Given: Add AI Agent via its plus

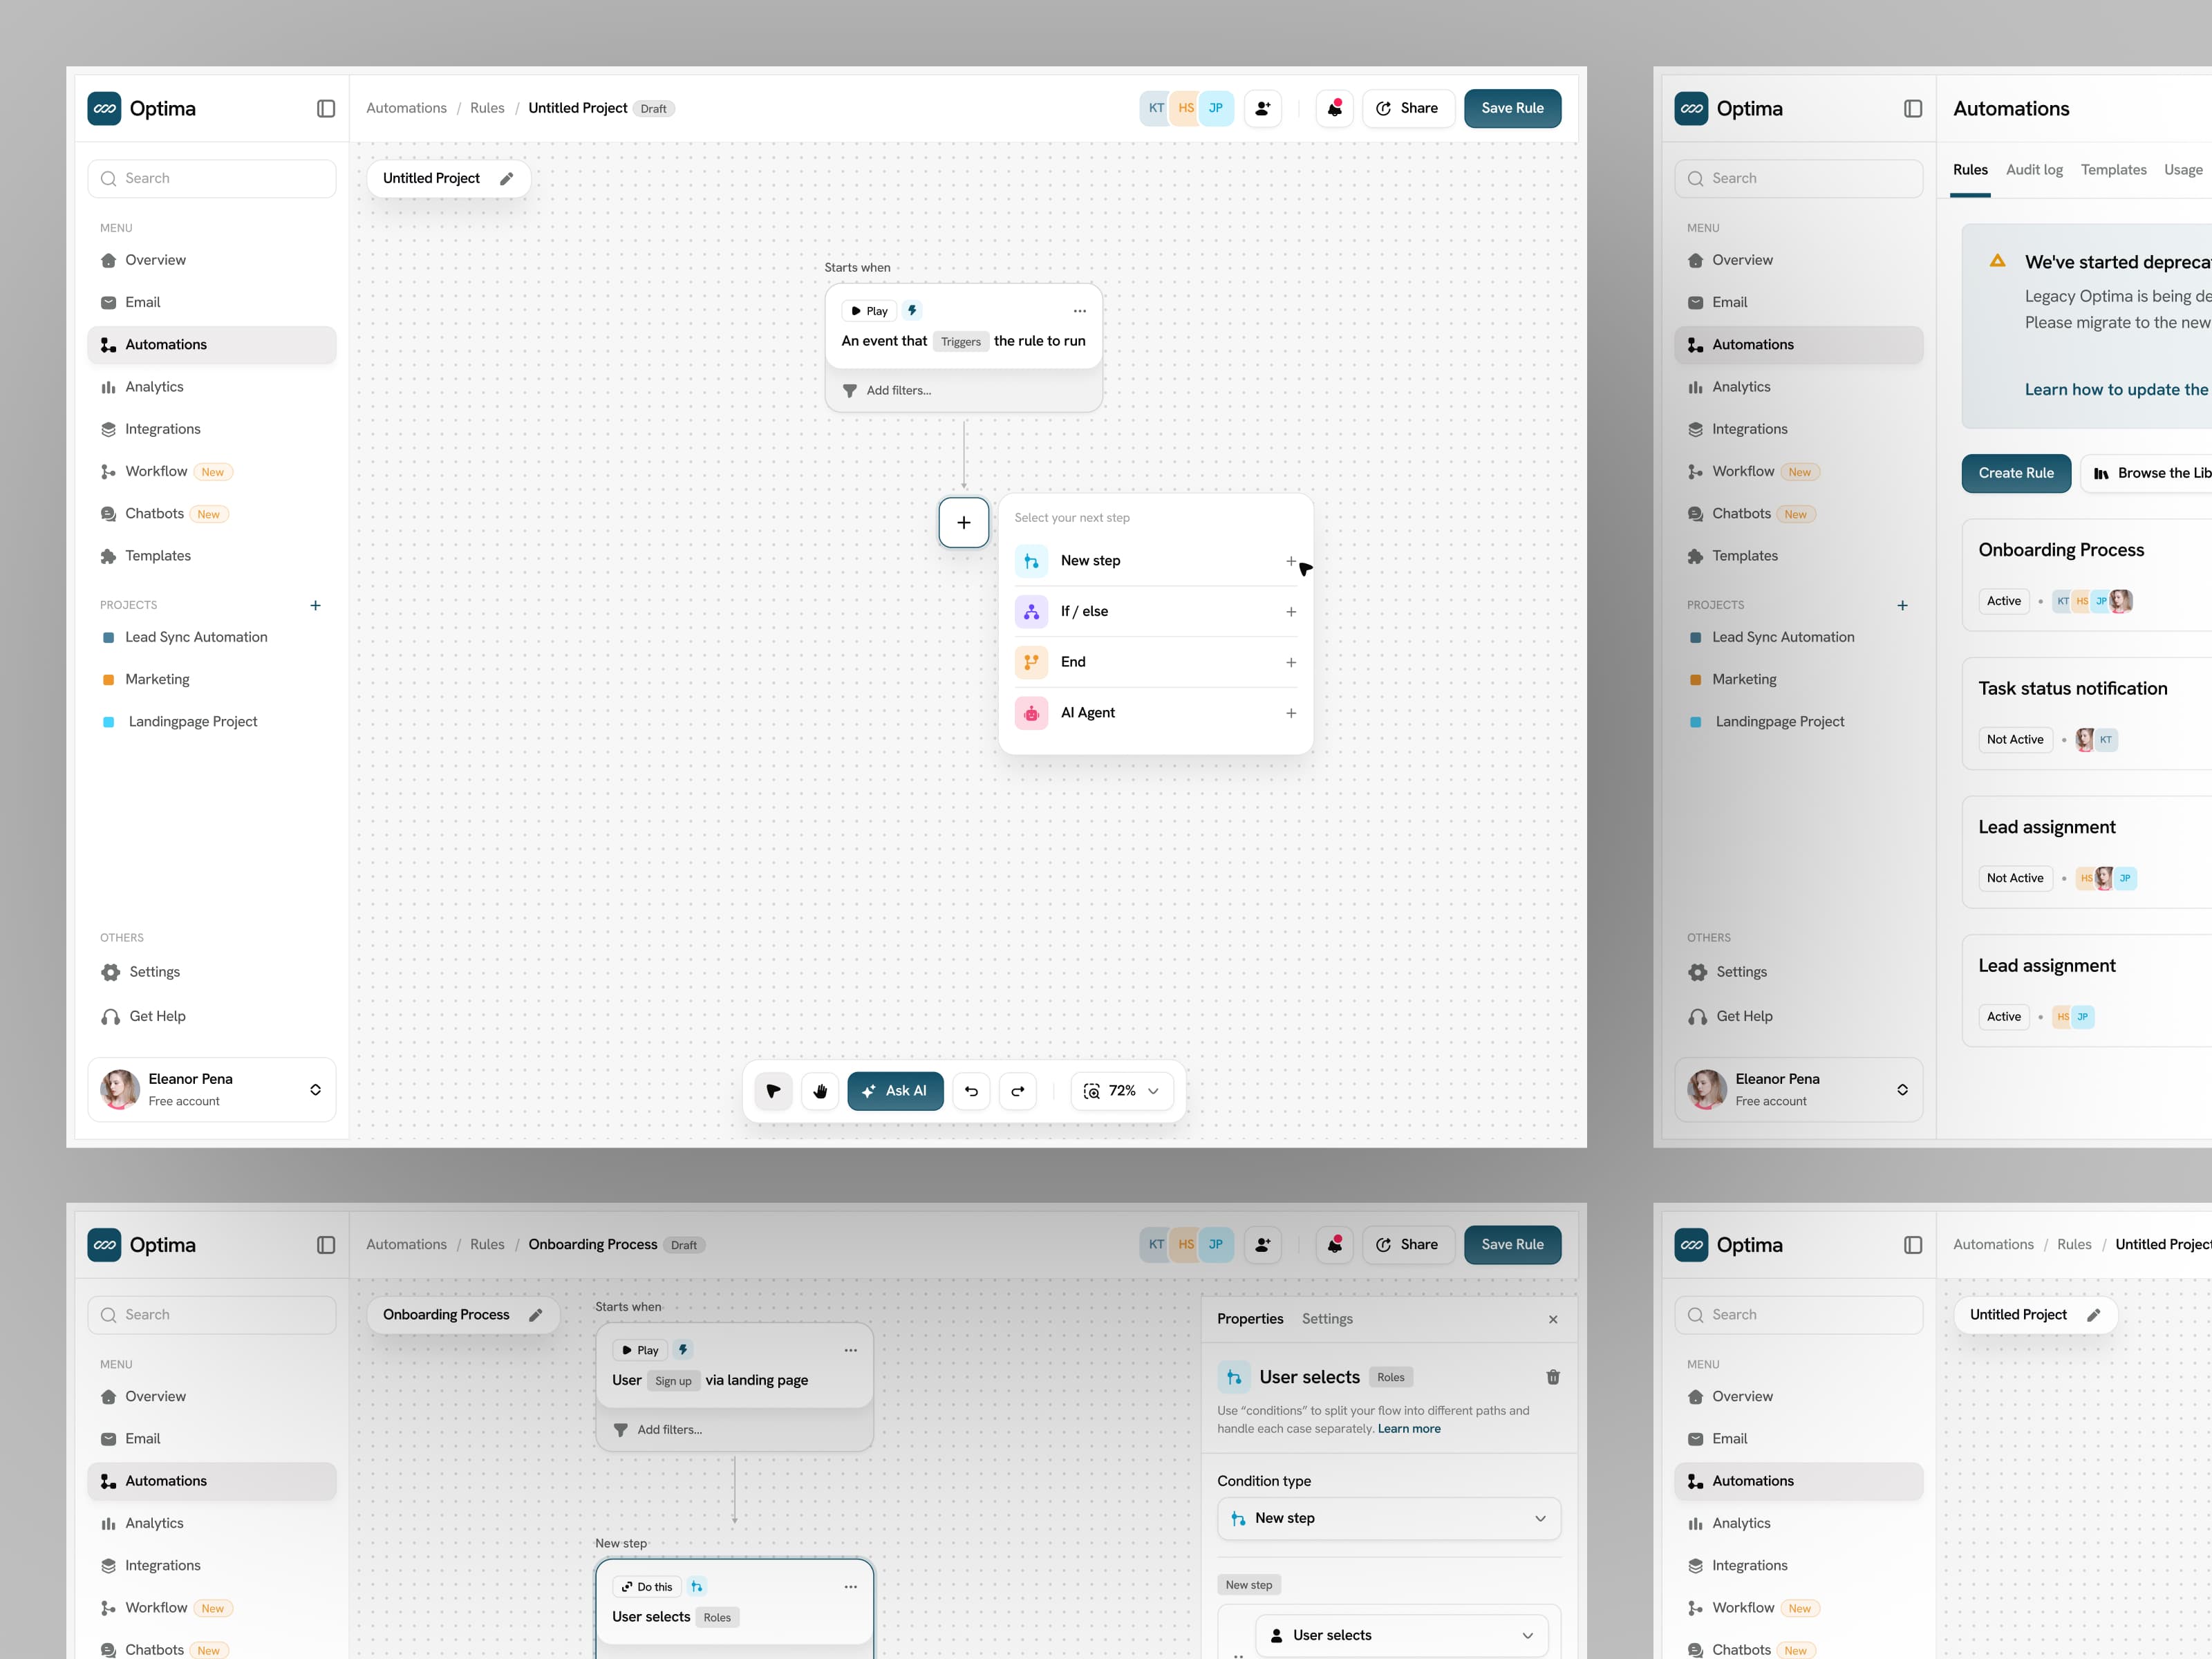Looking at the screenshot, I should click(x=1291, y=713).
